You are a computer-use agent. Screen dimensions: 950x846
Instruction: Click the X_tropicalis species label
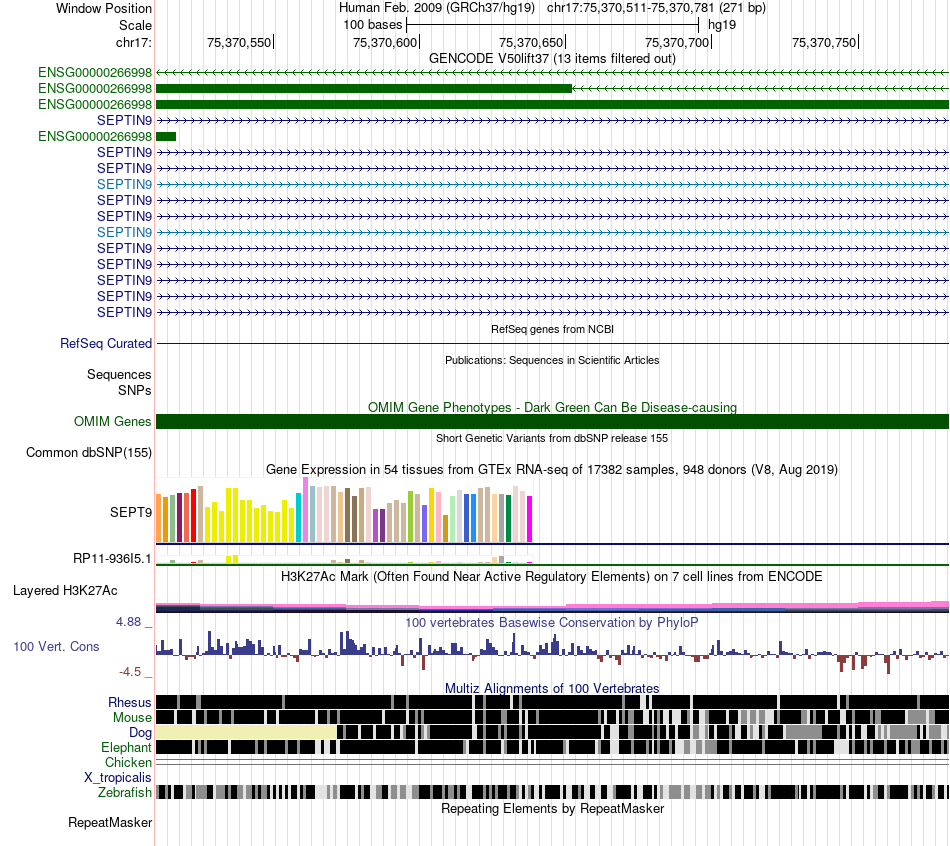point(118,778)
